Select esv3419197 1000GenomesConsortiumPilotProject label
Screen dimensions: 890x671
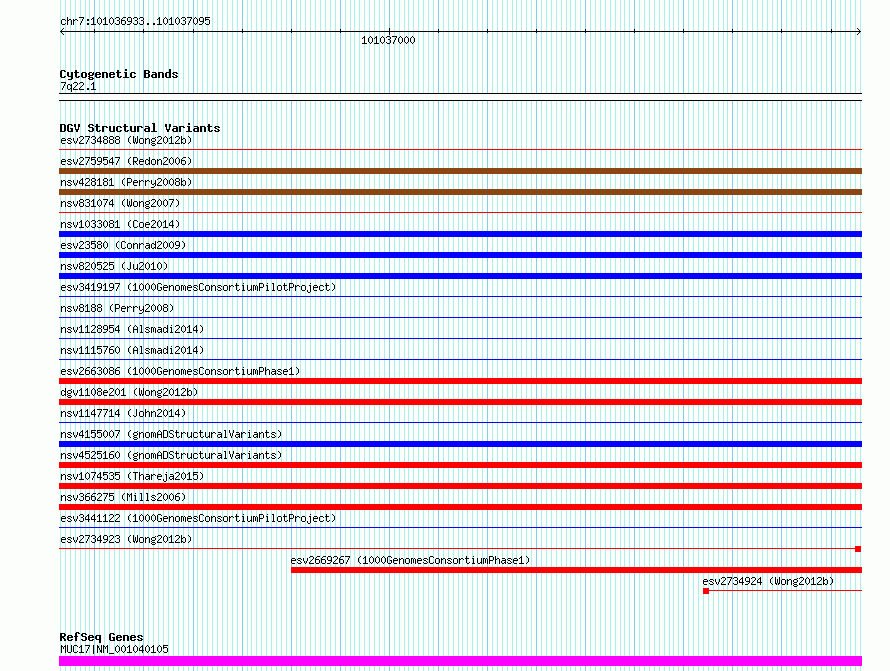point(198,287)
